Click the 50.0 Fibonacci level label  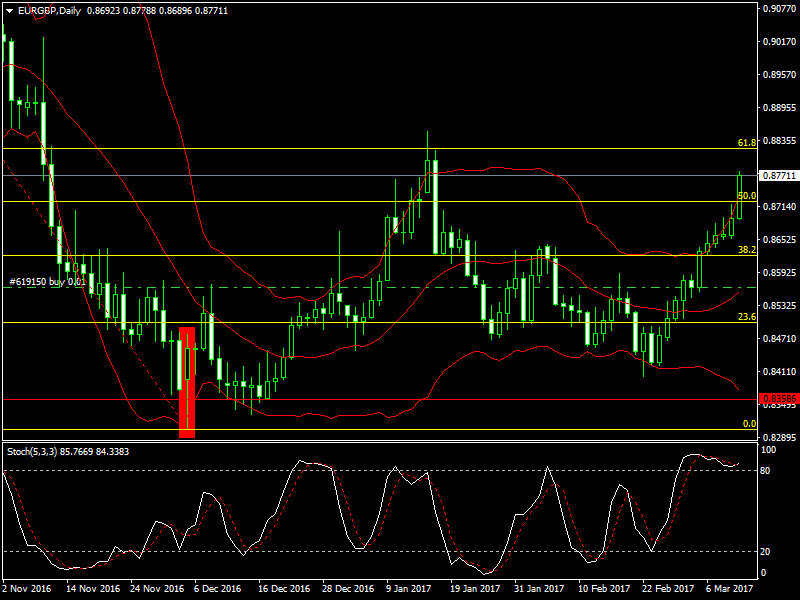point(746,196)
